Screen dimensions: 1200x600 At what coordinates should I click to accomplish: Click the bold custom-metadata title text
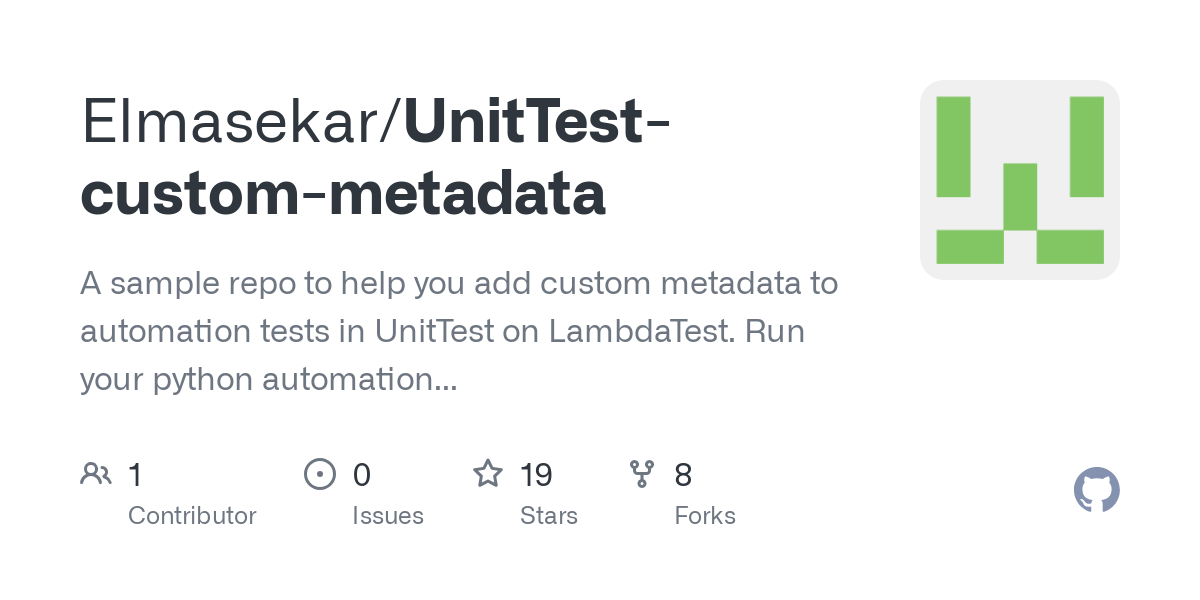[343, 194]
